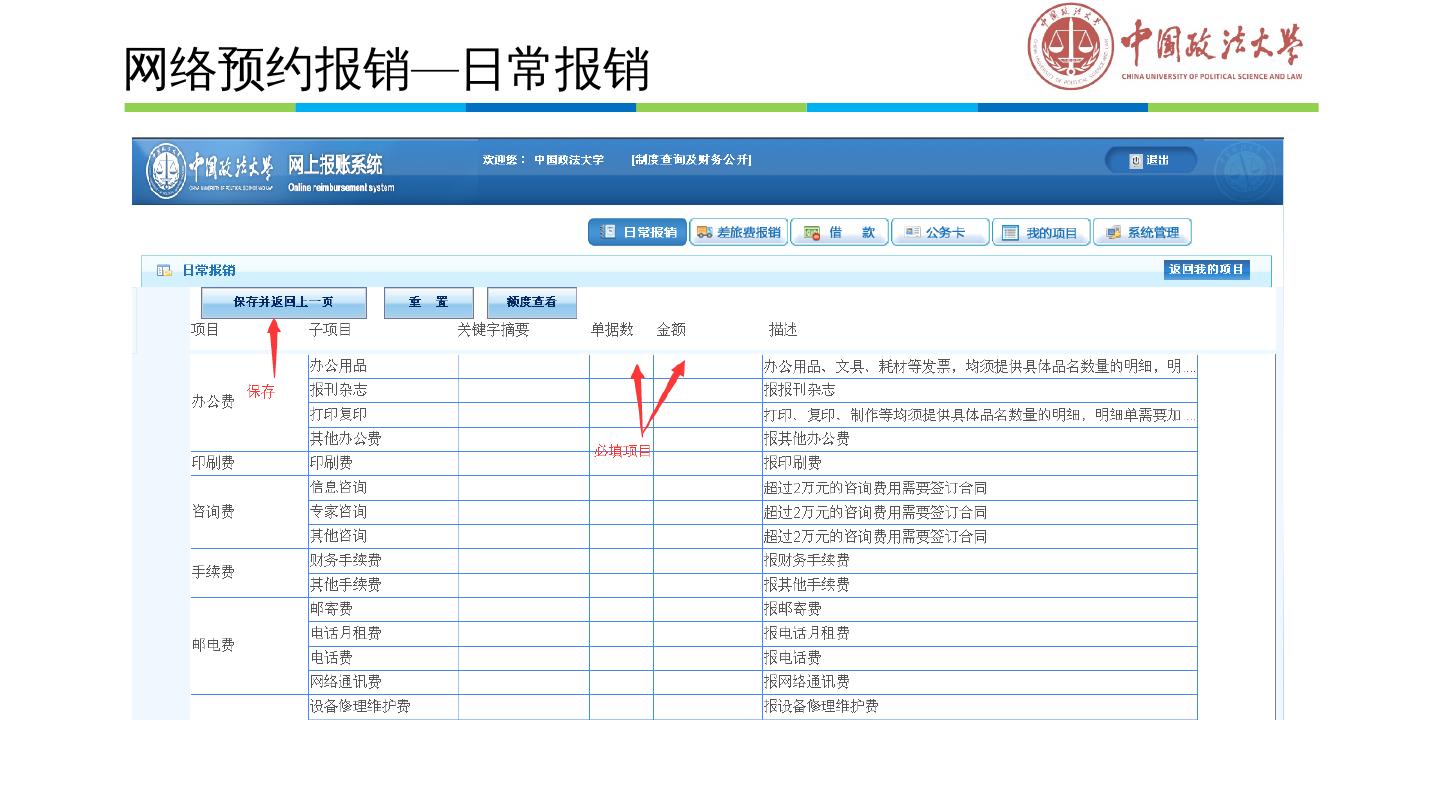
Task: Click the 邮电费 project category
Action: pyautogui.click(x=213, y=646)
